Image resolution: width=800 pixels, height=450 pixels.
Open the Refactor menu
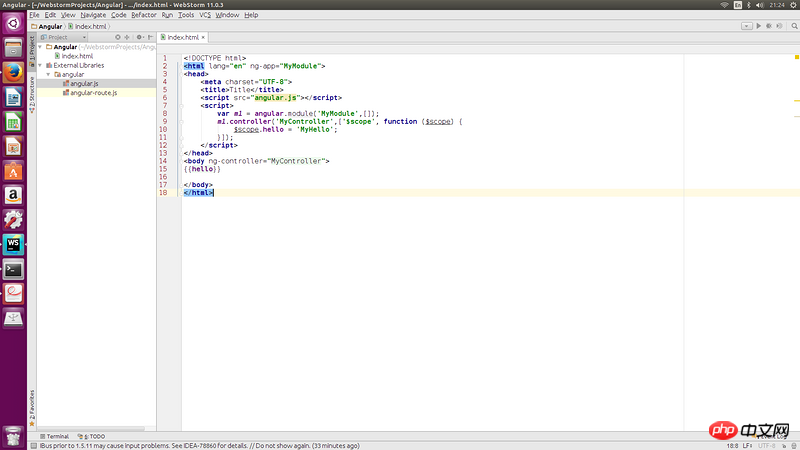(x=144, y=15)
